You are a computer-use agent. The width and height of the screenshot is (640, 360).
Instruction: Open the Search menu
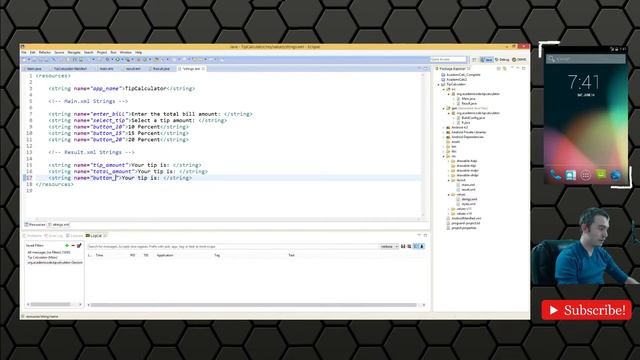(89, 53)
